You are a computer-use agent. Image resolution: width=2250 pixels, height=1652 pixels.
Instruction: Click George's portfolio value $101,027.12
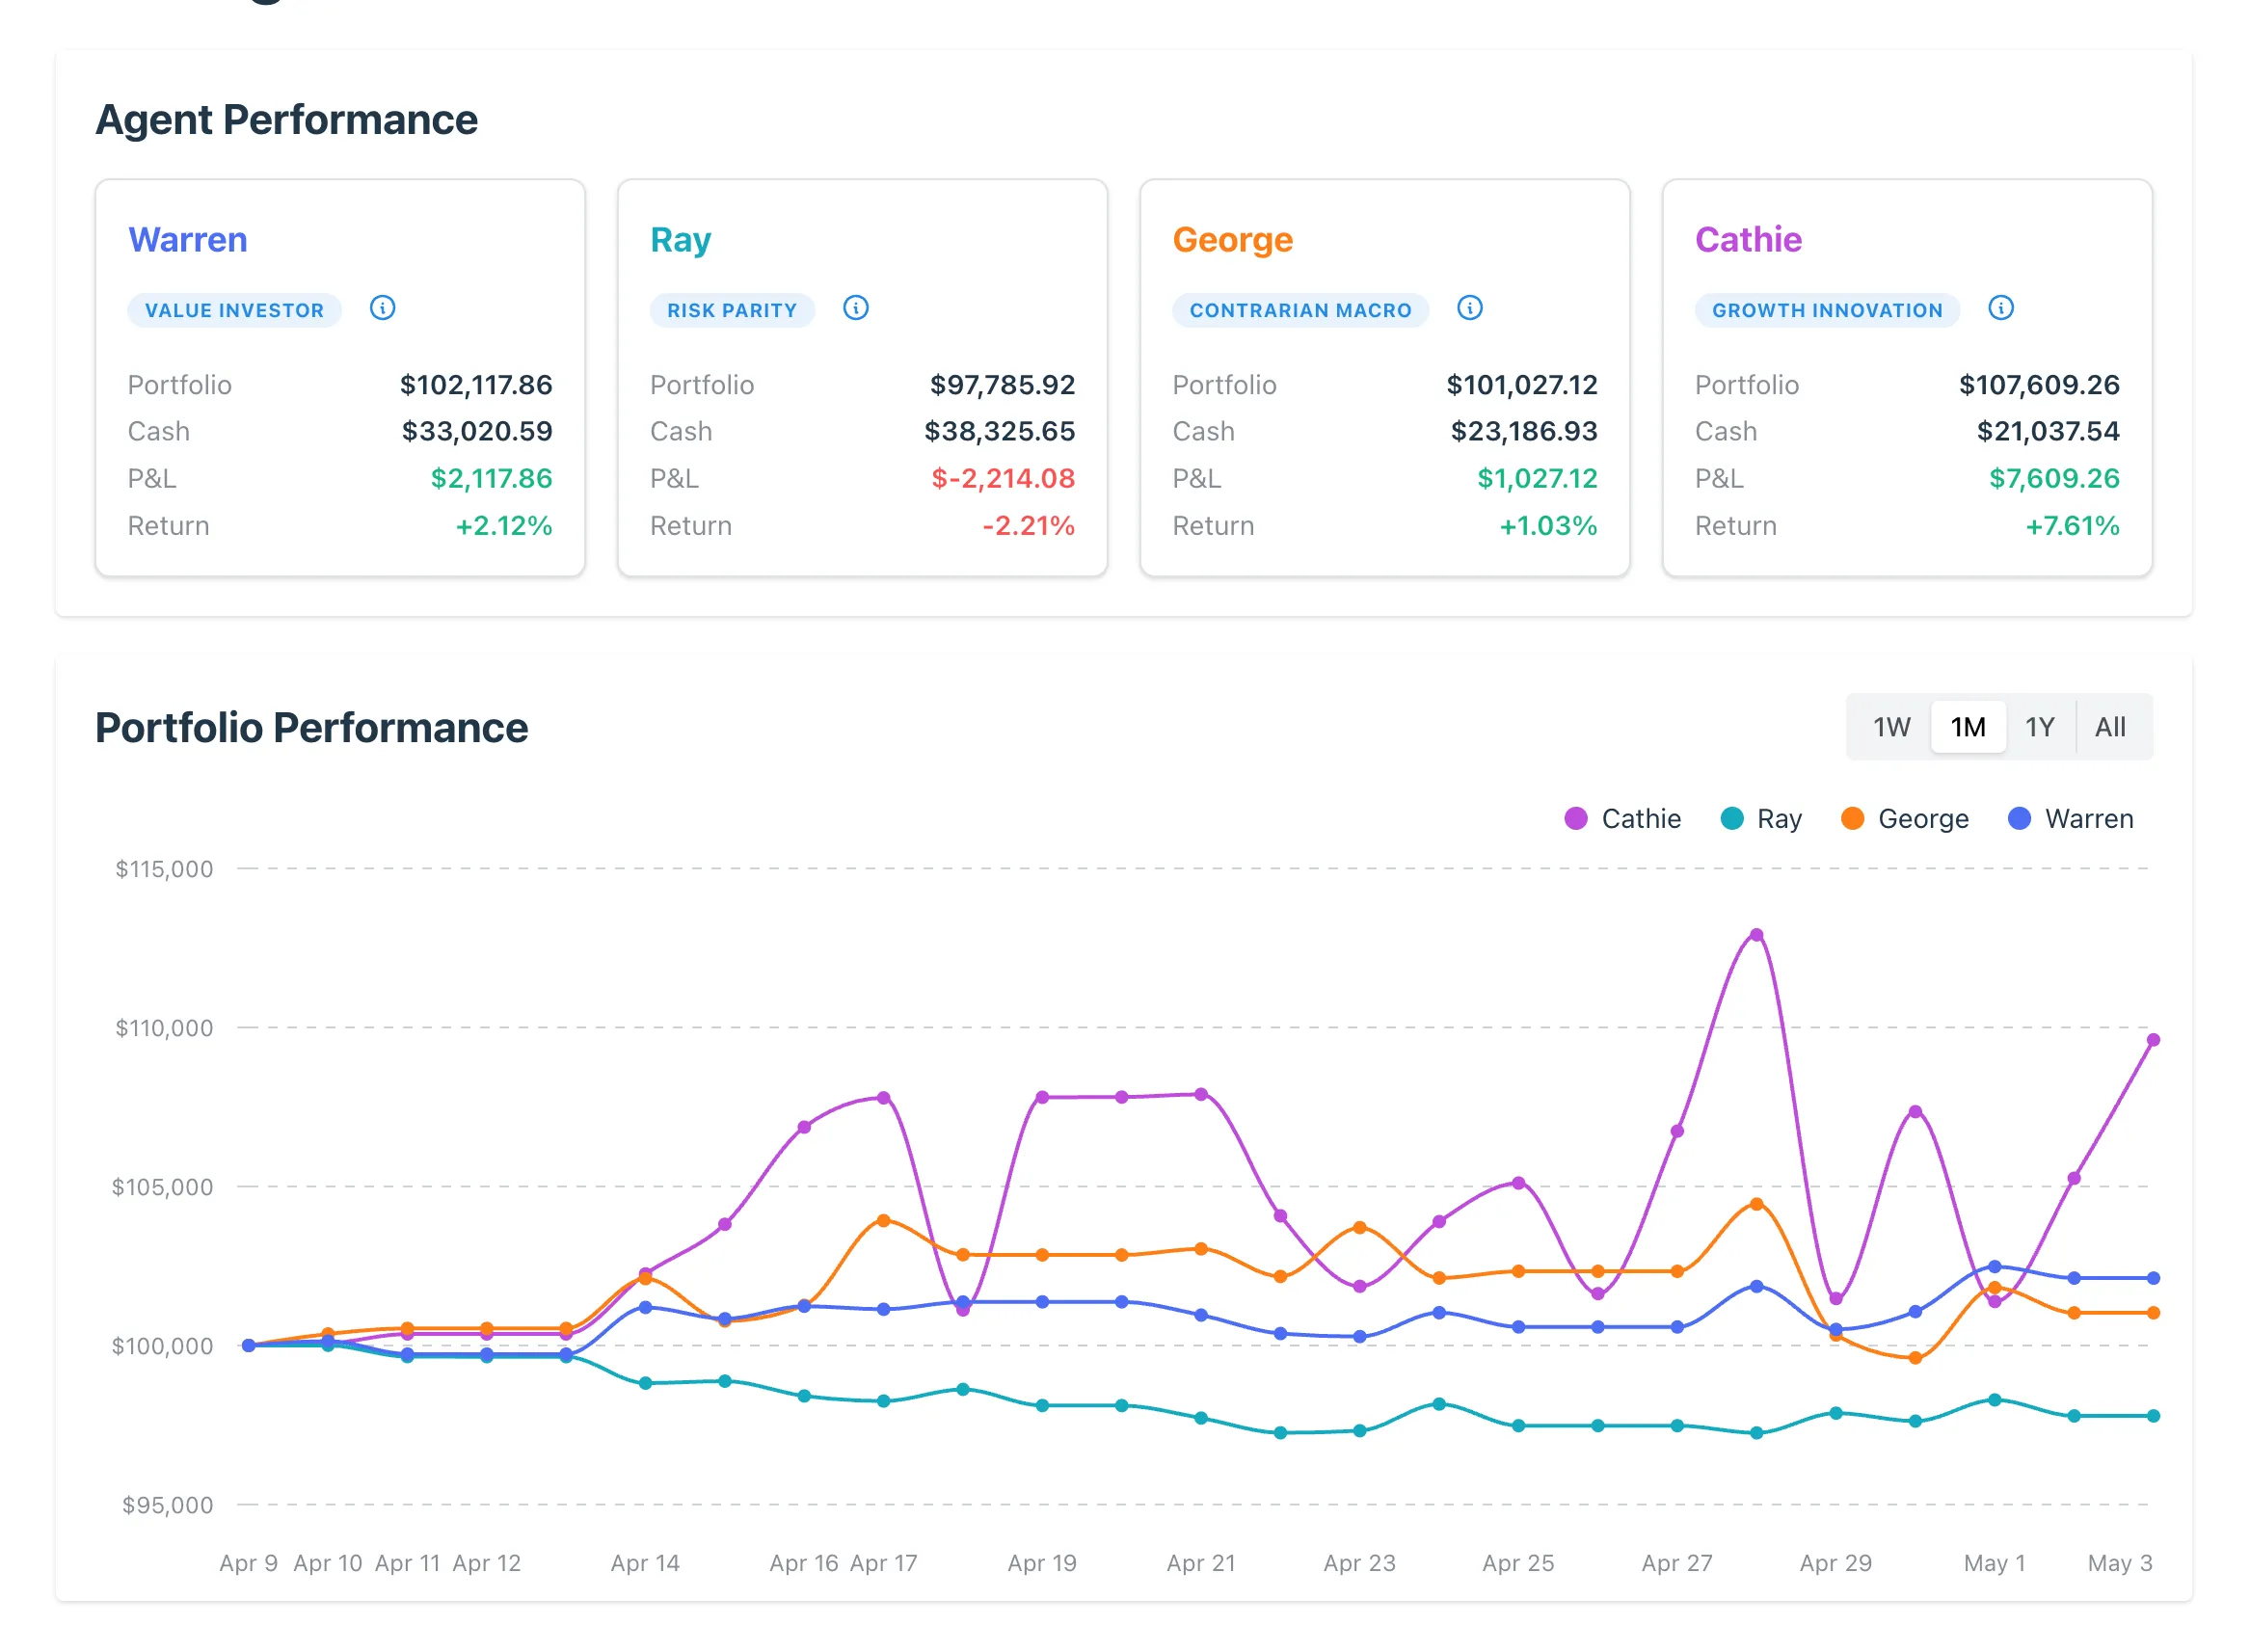tap(1522, 385)
